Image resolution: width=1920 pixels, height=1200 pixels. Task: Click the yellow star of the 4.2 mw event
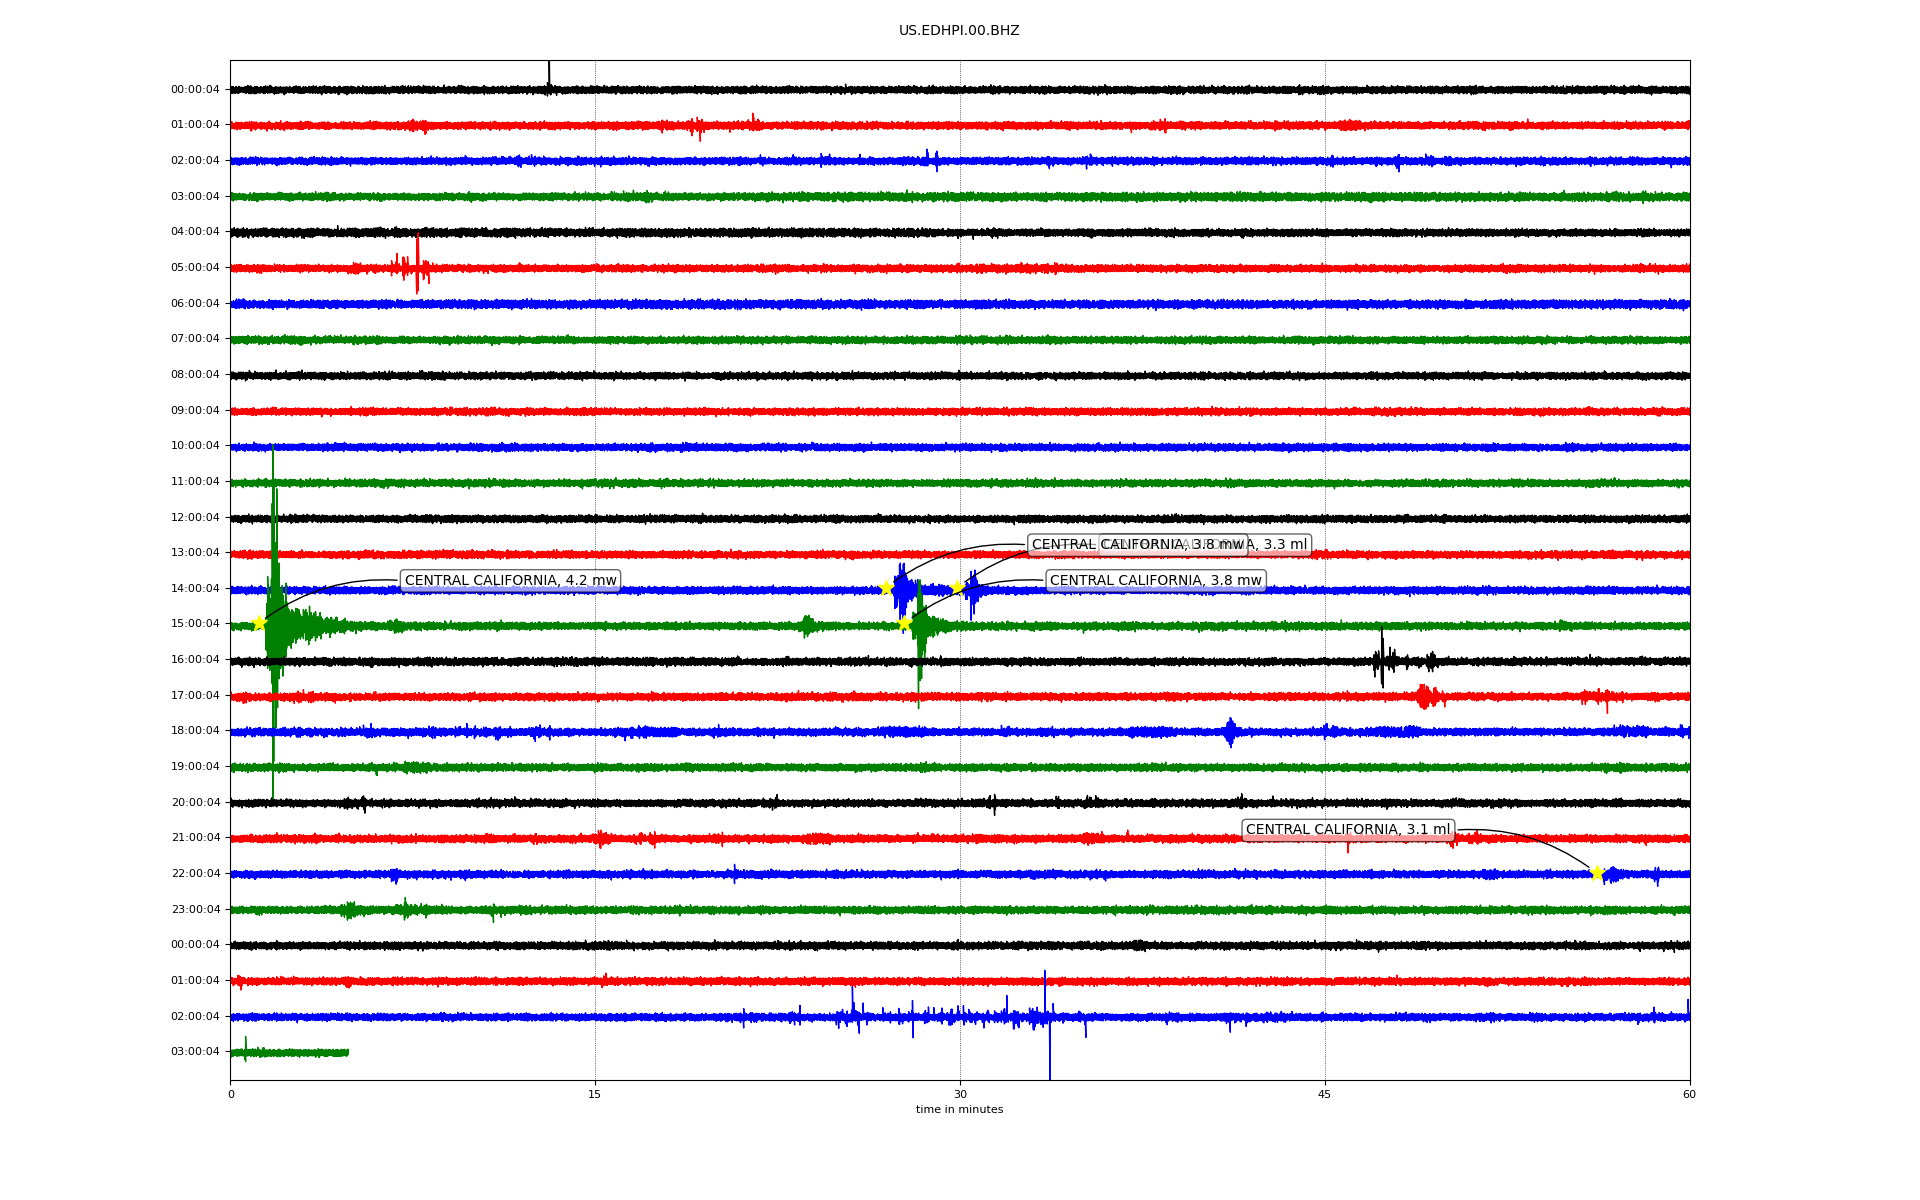pyautogui.click(x=260, y=624)
